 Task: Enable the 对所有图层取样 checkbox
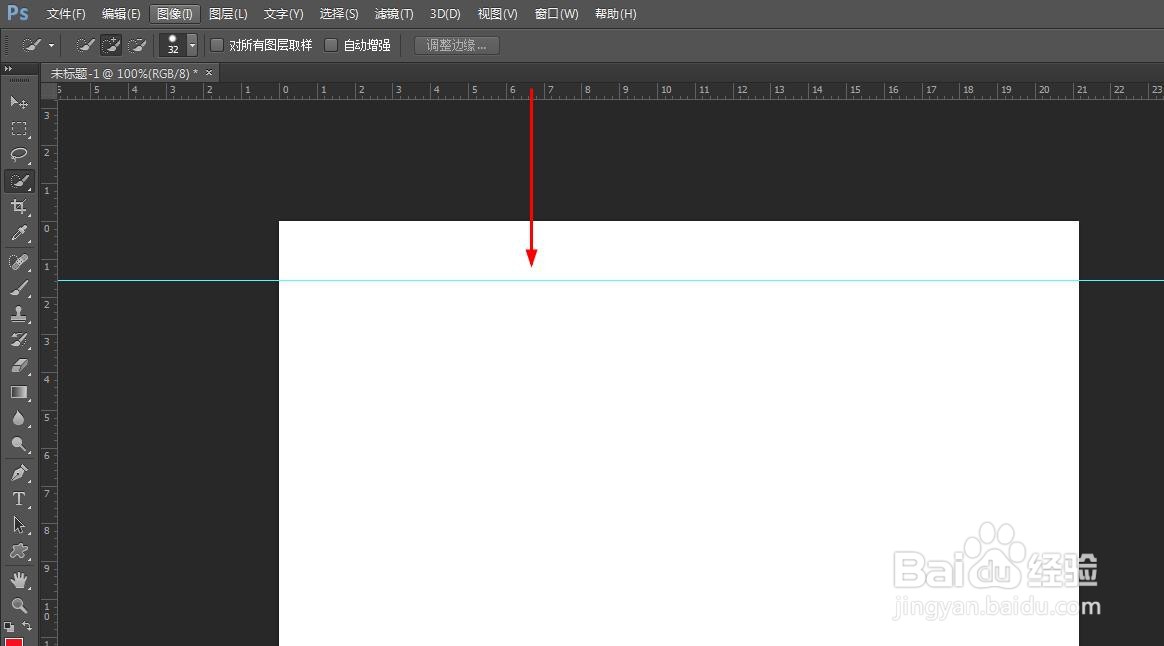coord(217,45)
